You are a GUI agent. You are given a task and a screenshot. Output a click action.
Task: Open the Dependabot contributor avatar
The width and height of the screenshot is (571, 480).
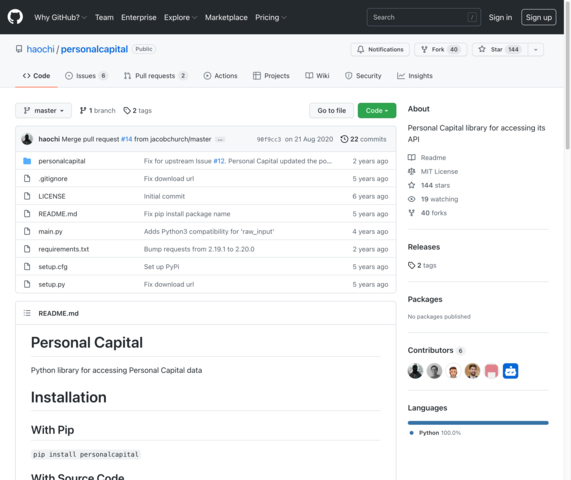(x=510, y=371)
